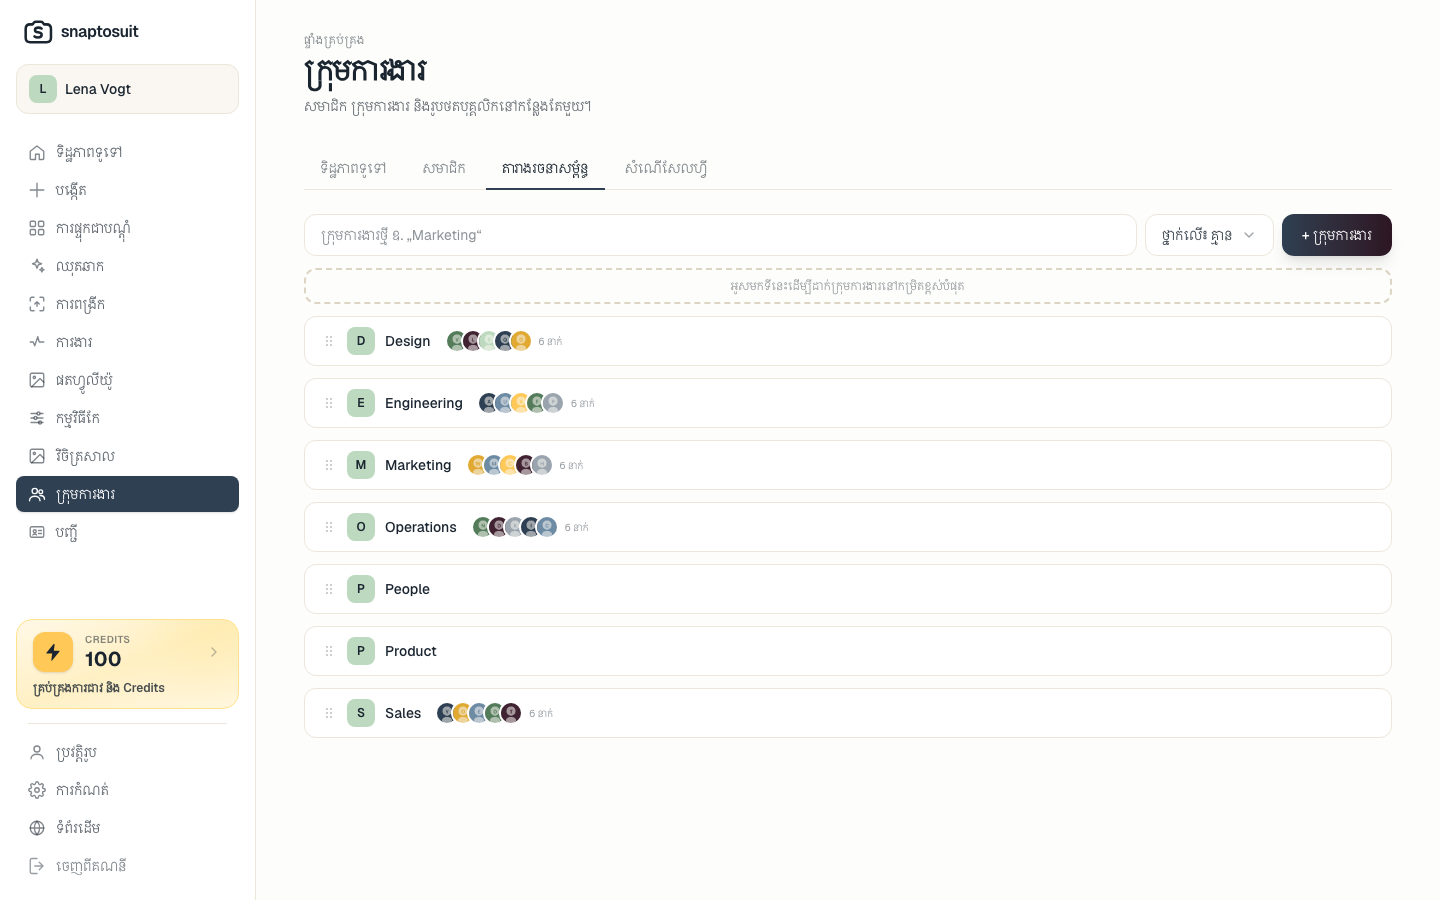Click the drag handle on Engineering row
Viewport: 1440px width, 900px height.
(x=329, y=403)
